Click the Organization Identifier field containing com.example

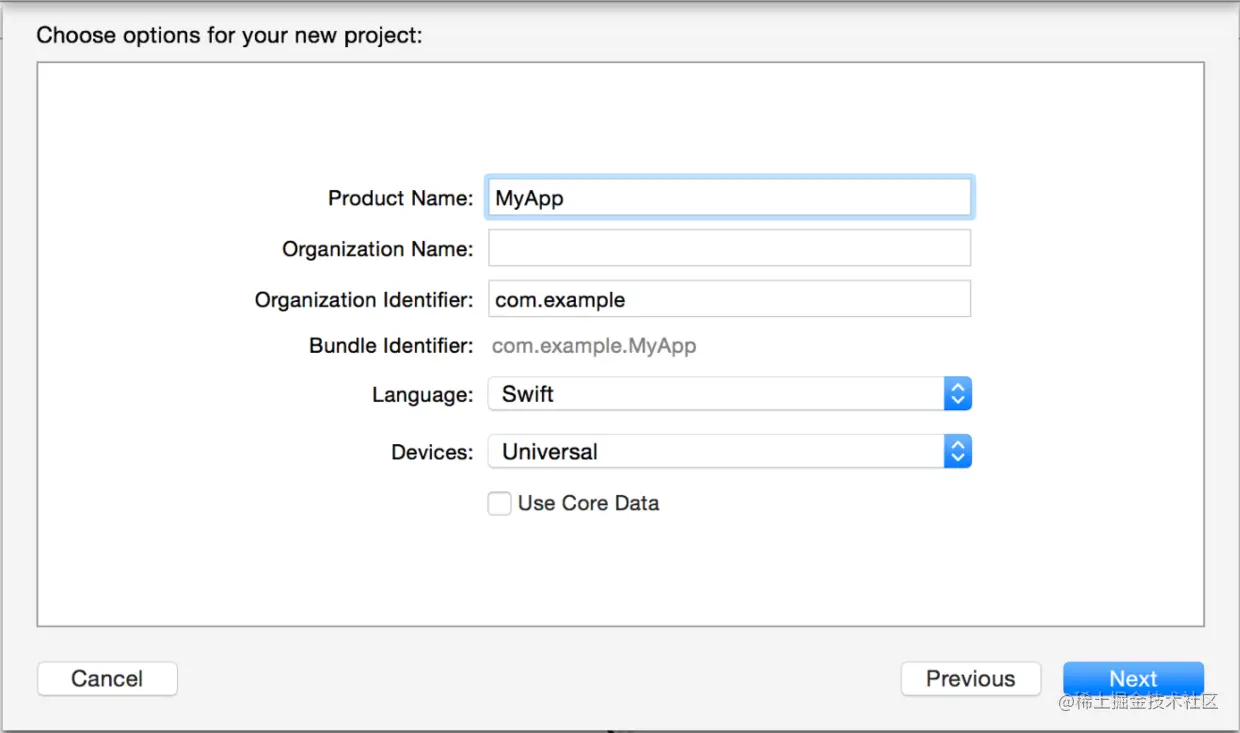(728, 299)
